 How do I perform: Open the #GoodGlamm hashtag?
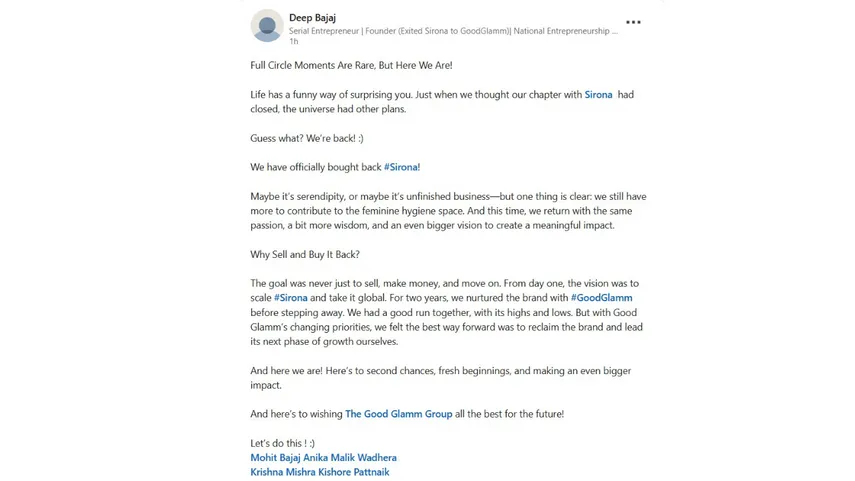601,298
